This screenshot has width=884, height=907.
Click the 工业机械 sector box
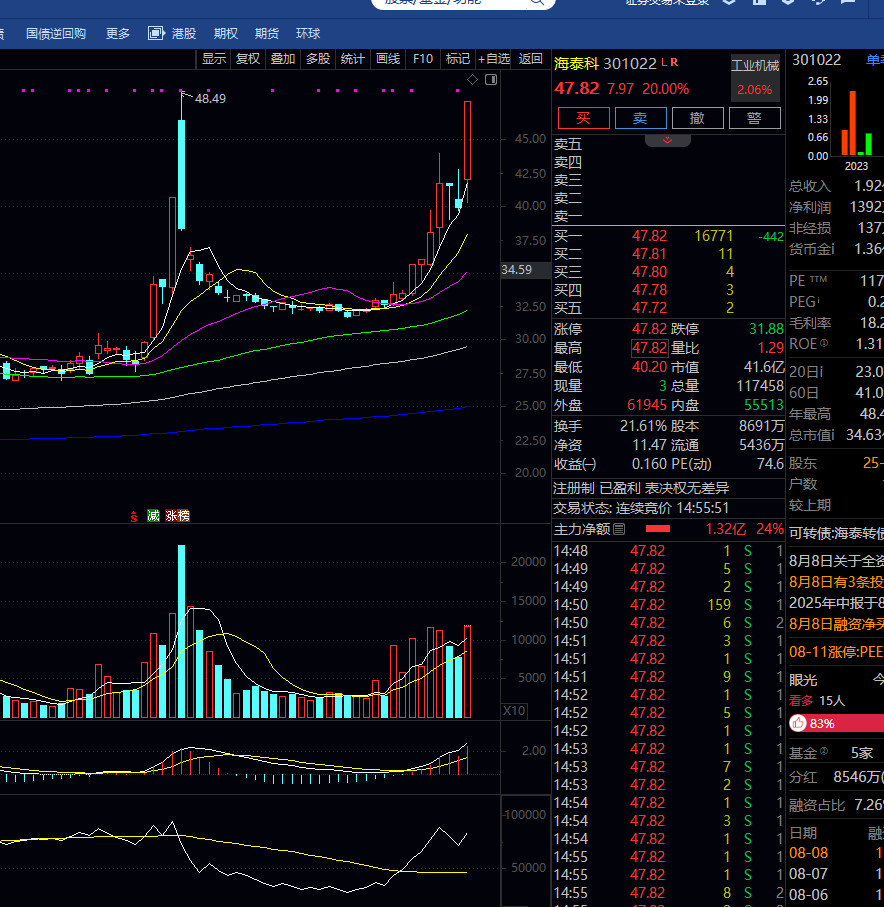point(755,78)
